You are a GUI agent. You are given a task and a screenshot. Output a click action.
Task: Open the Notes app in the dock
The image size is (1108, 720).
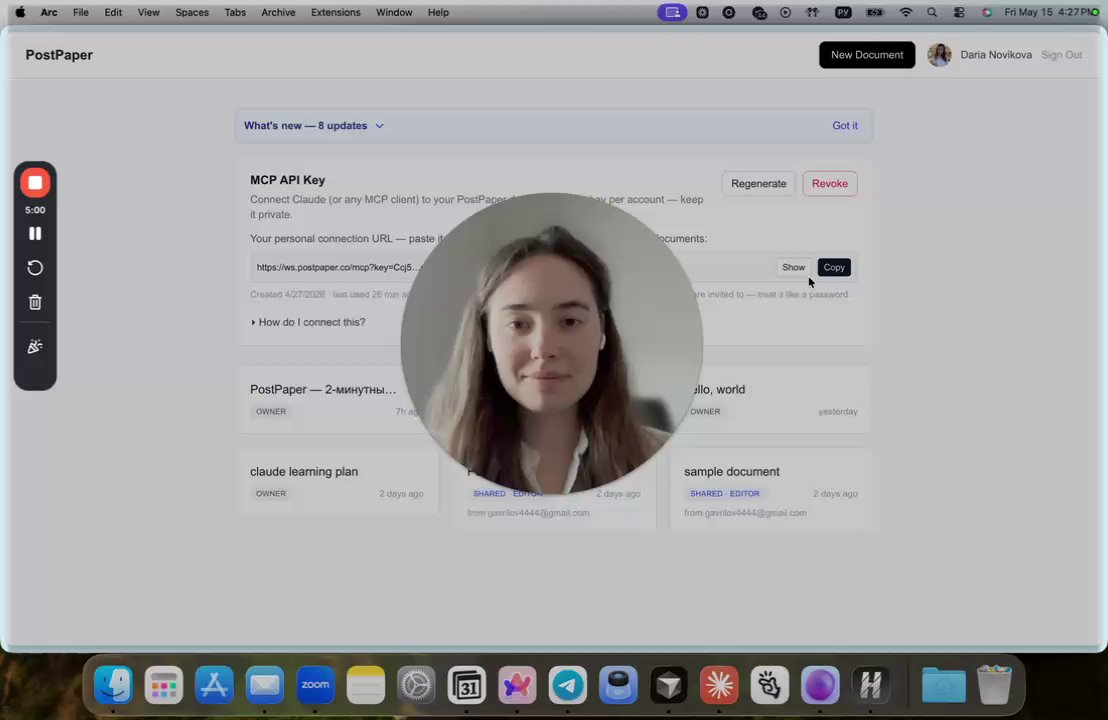(x=366, y=684)
